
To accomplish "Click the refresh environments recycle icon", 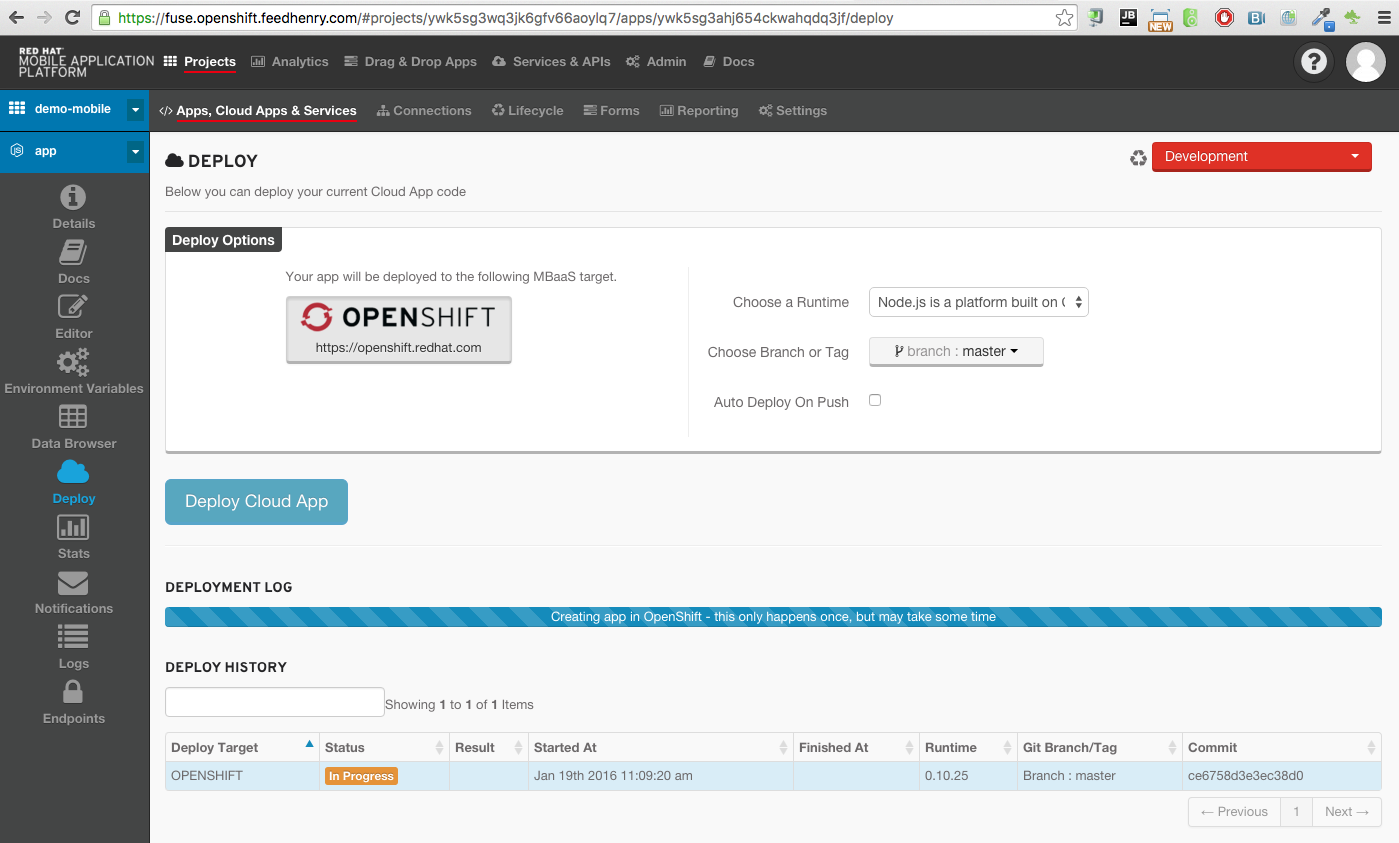I will coord(1138,158).
